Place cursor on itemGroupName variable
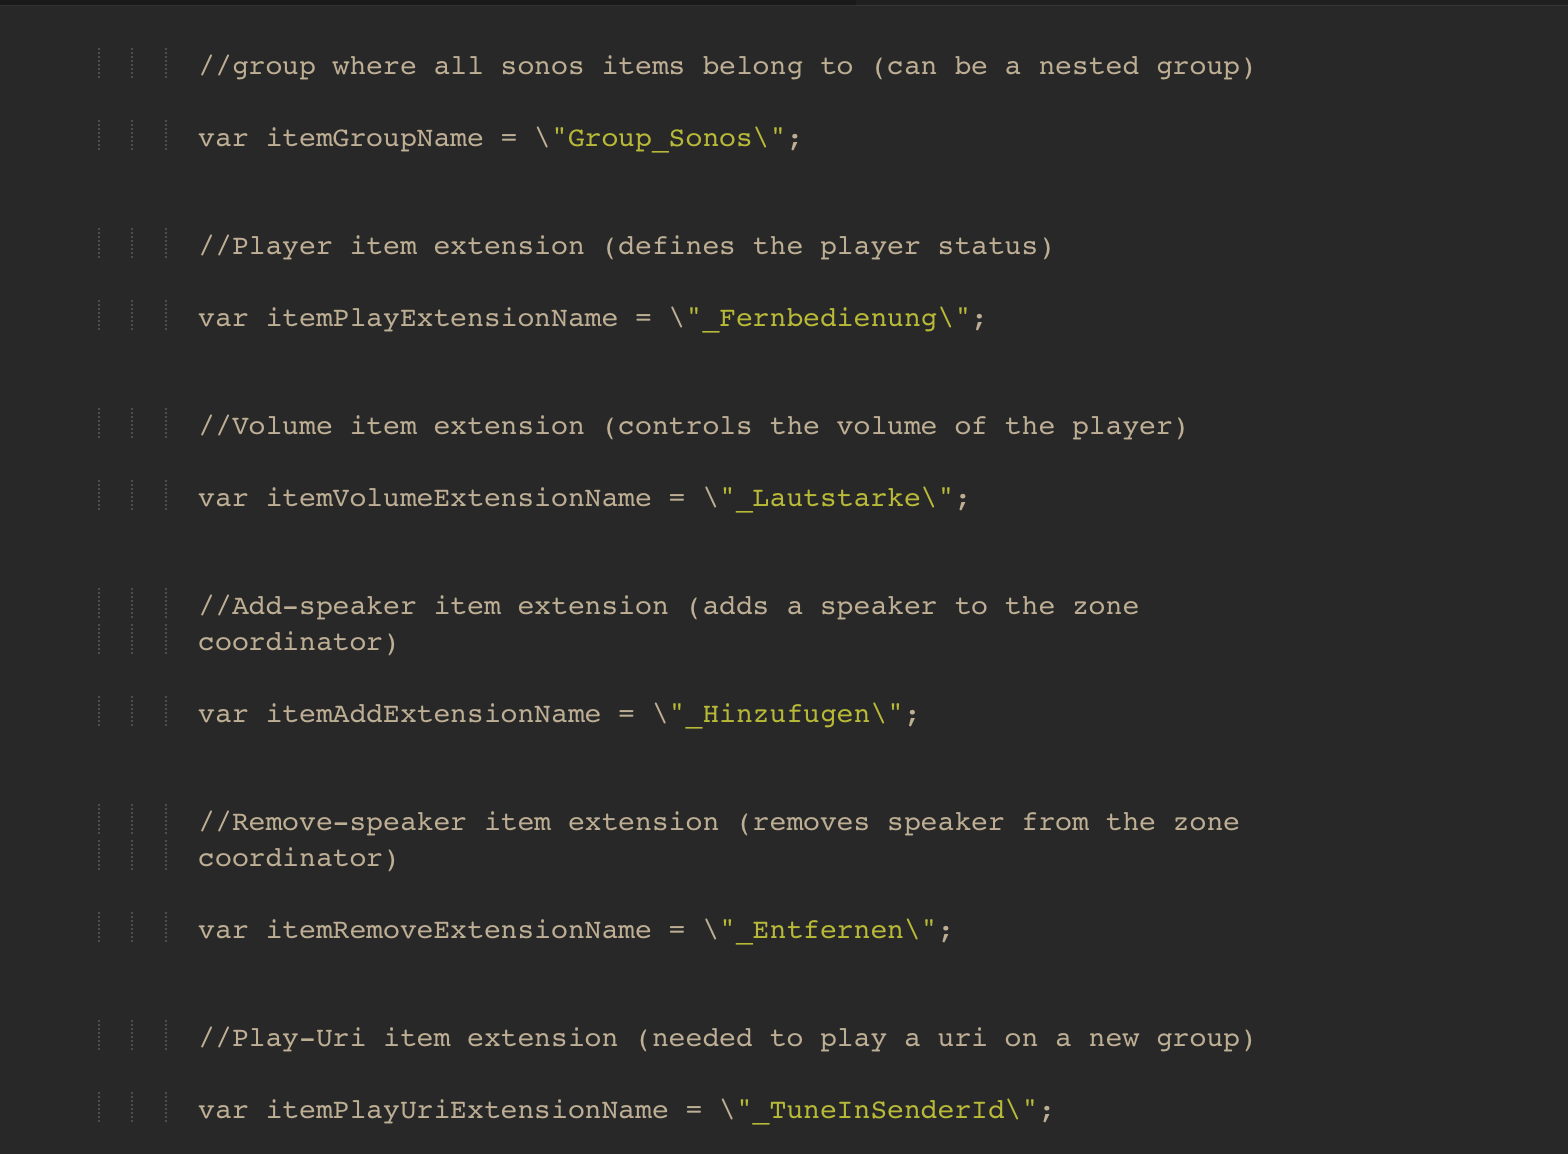This screenshot has height=1154, width=1568. pos(374,138)
